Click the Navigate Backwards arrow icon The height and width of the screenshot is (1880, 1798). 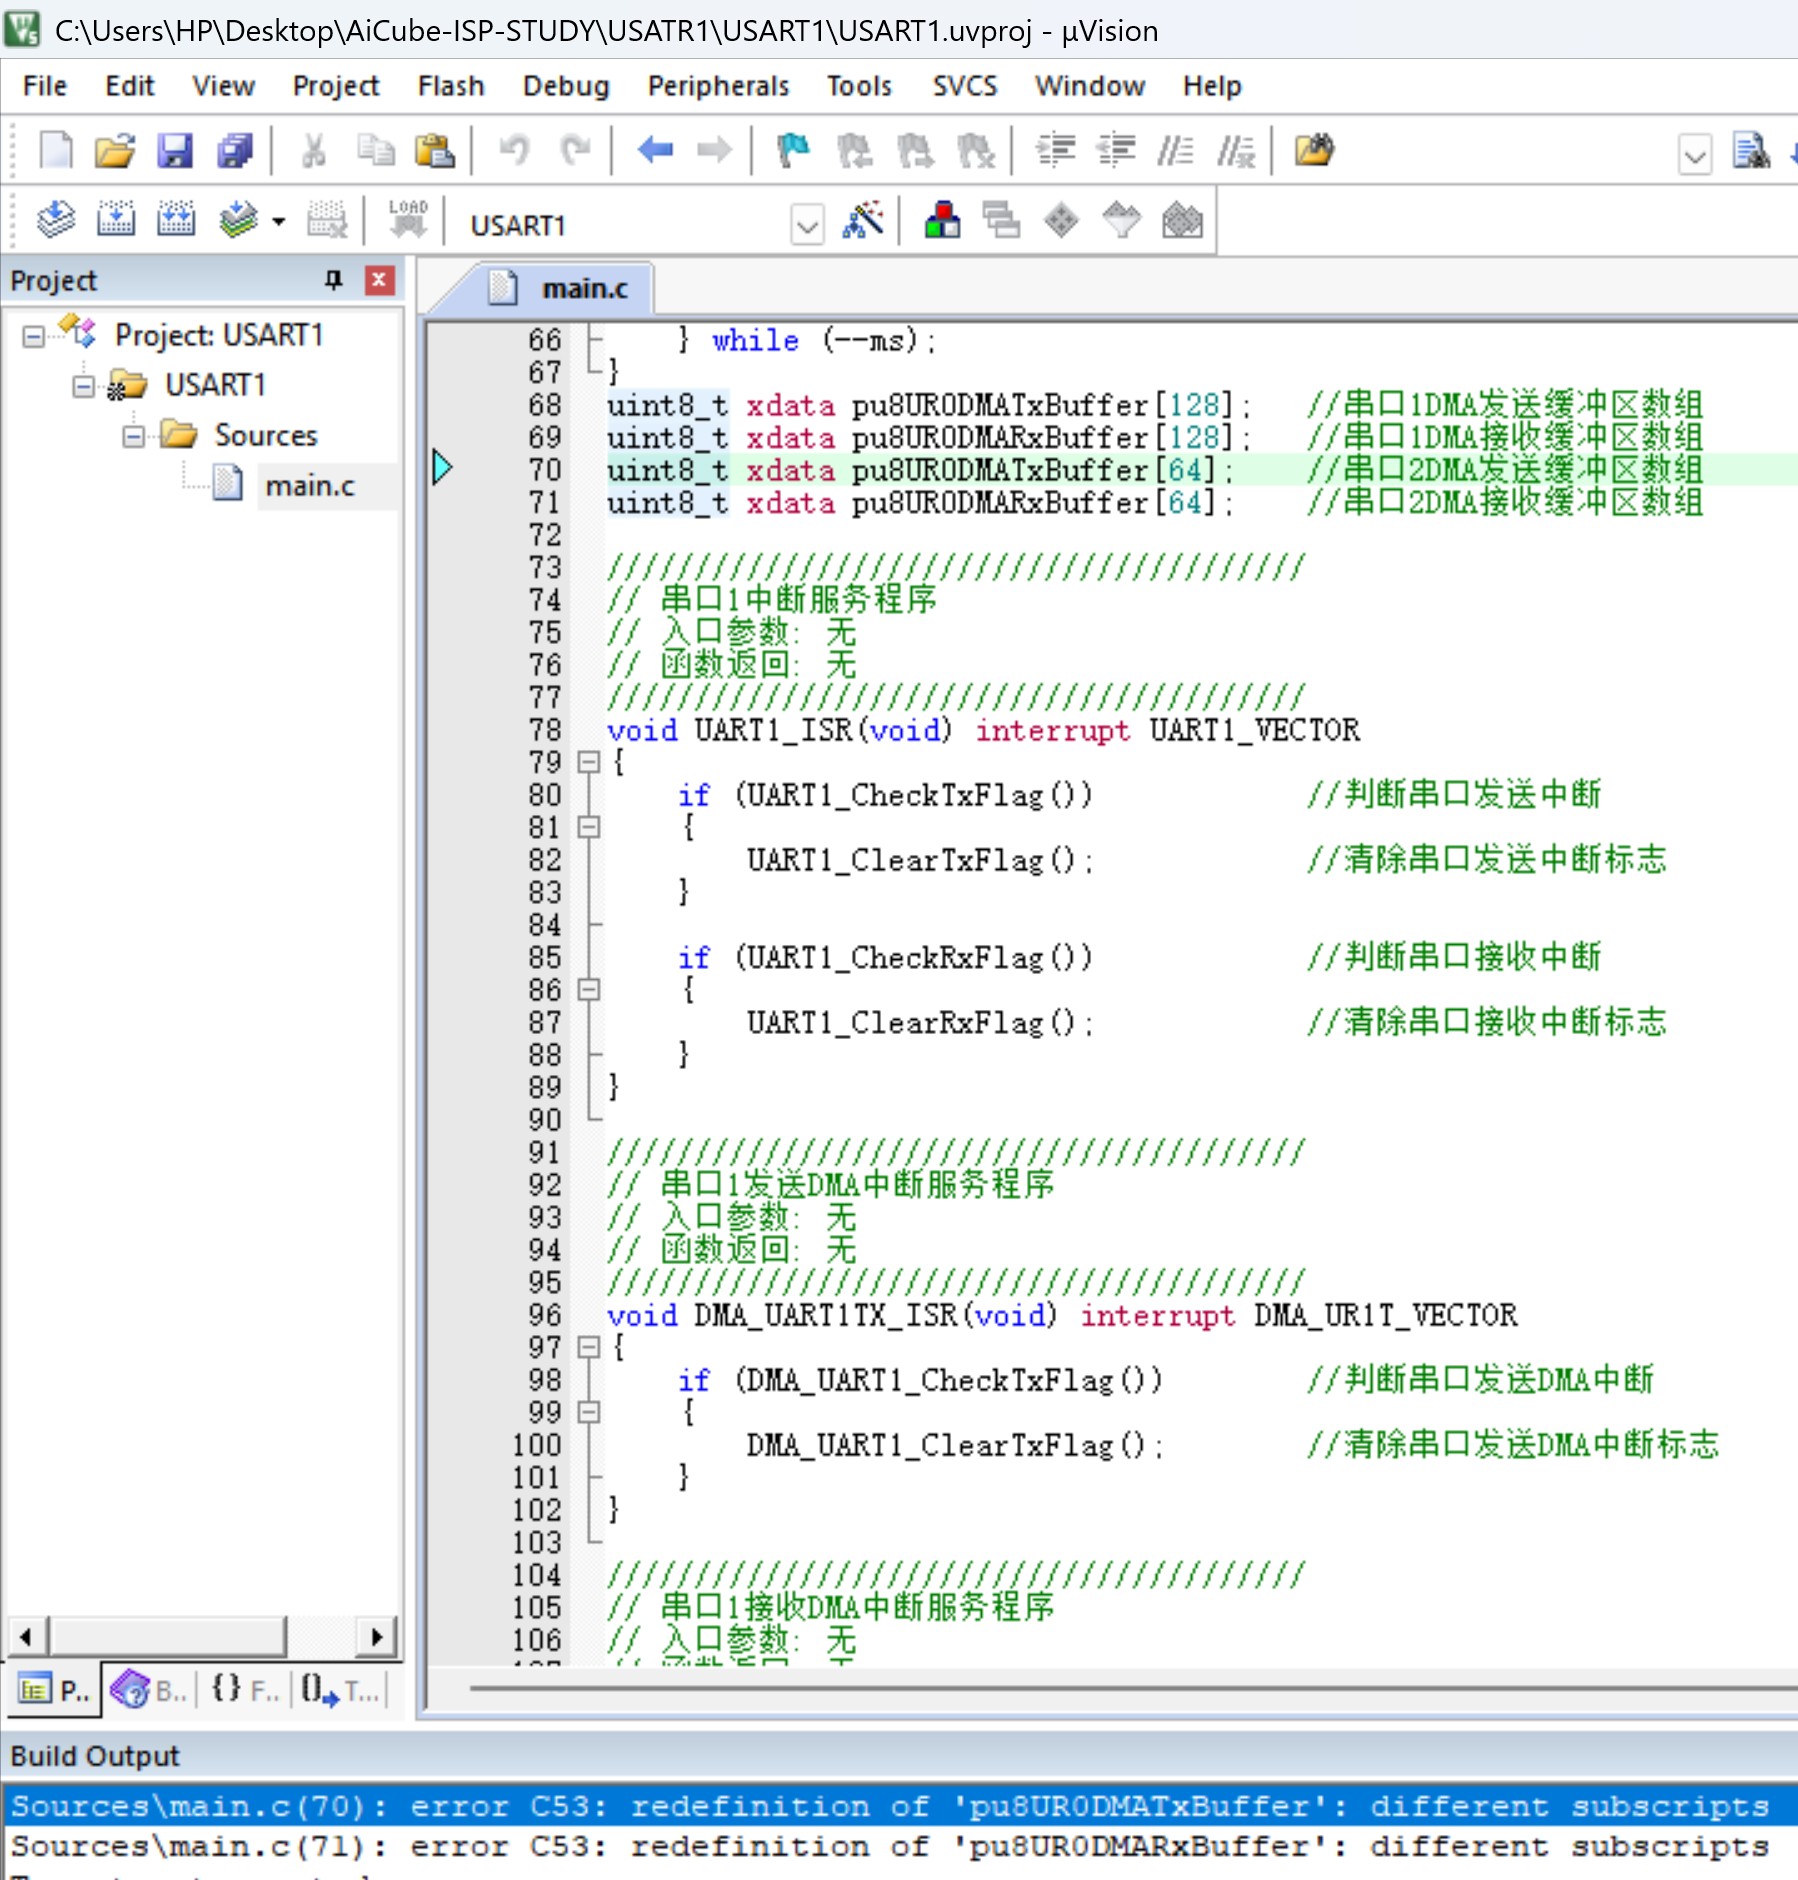click(x=655, y=151)
